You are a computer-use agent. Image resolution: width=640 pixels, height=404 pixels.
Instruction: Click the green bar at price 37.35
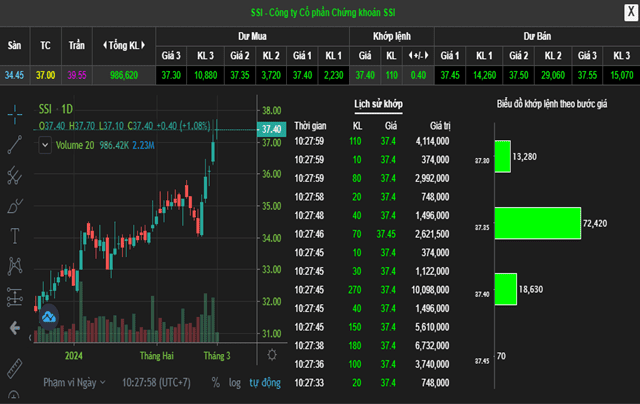(538, 223)
